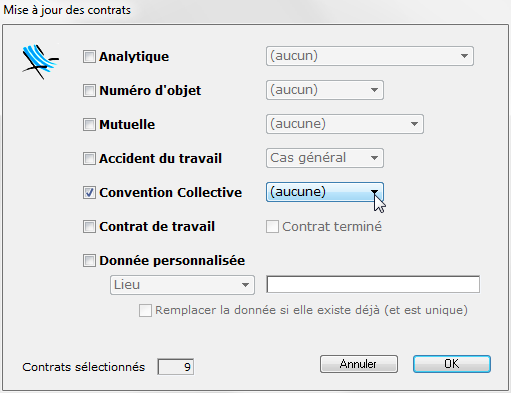Image resolution: width=511 pixels, height=393 pixels.
Task: Open the Mutuelle (aucune) dropdown
Action: click(x=345, y=124)
